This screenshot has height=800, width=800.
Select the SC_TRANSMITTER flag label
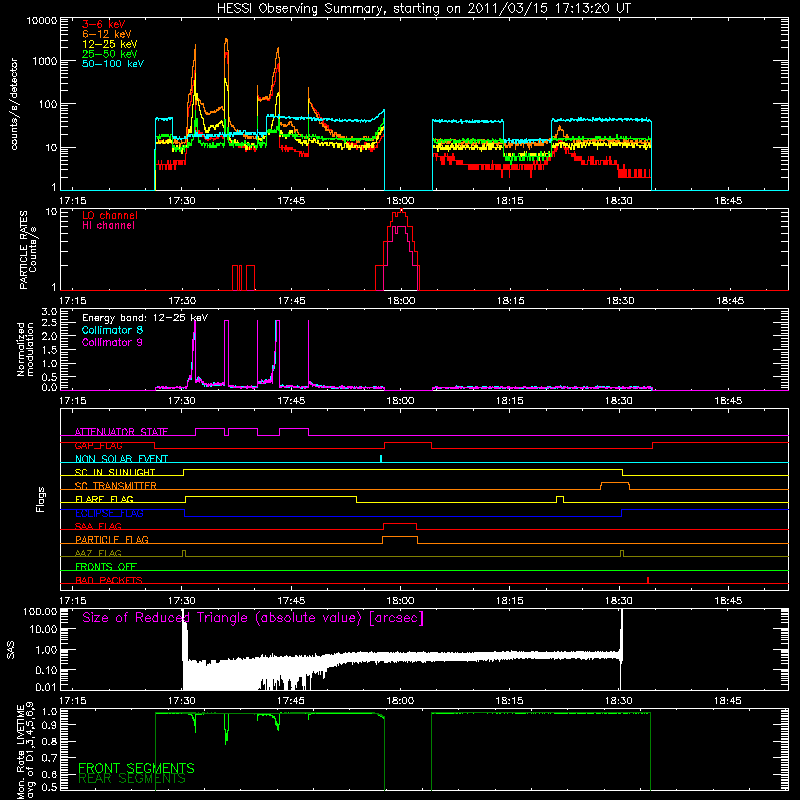115,486
